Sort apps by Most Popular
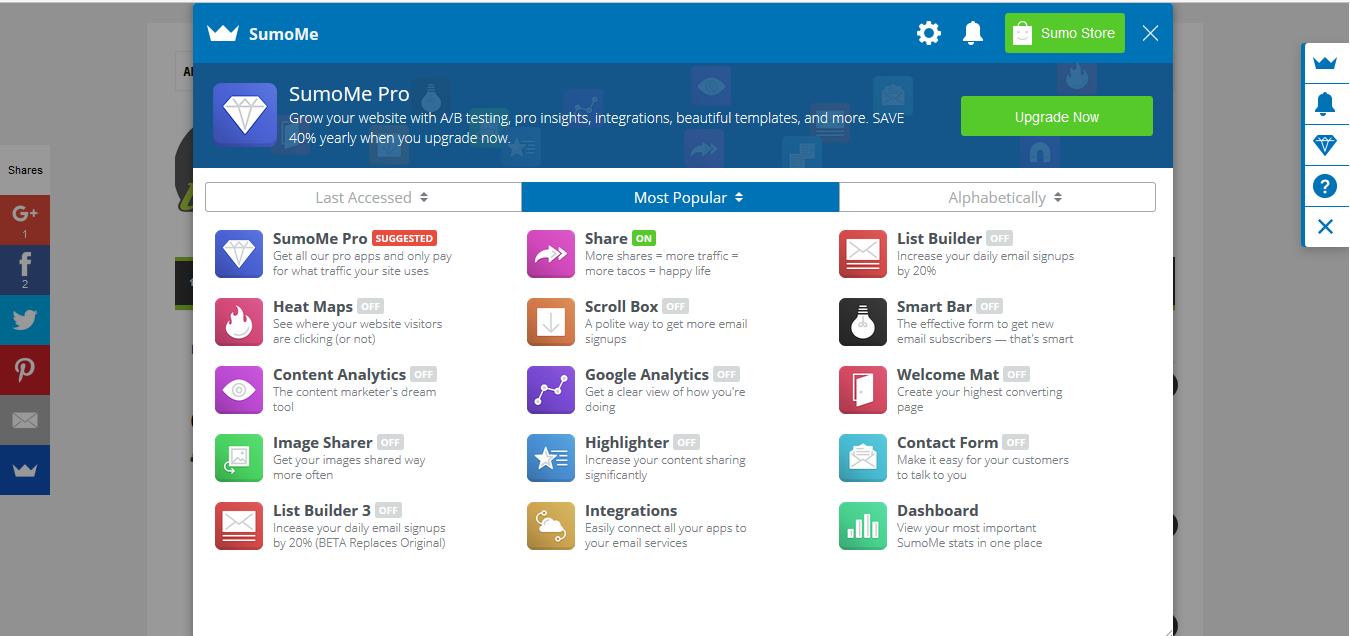Viewport: 1350px width, 636px height. click(680, 197)
